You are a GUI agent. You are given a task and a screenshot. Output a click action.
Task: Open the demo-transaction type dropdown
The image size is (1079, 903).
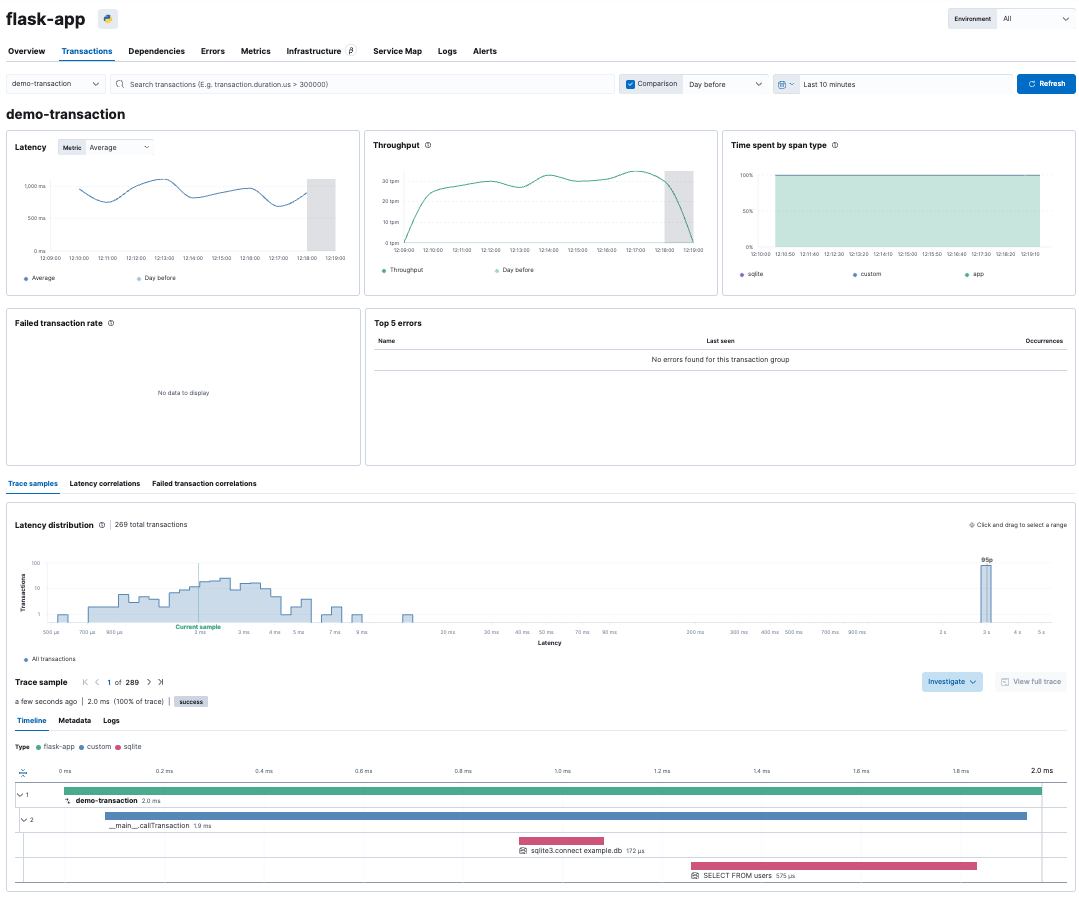[x=56, y=84]
